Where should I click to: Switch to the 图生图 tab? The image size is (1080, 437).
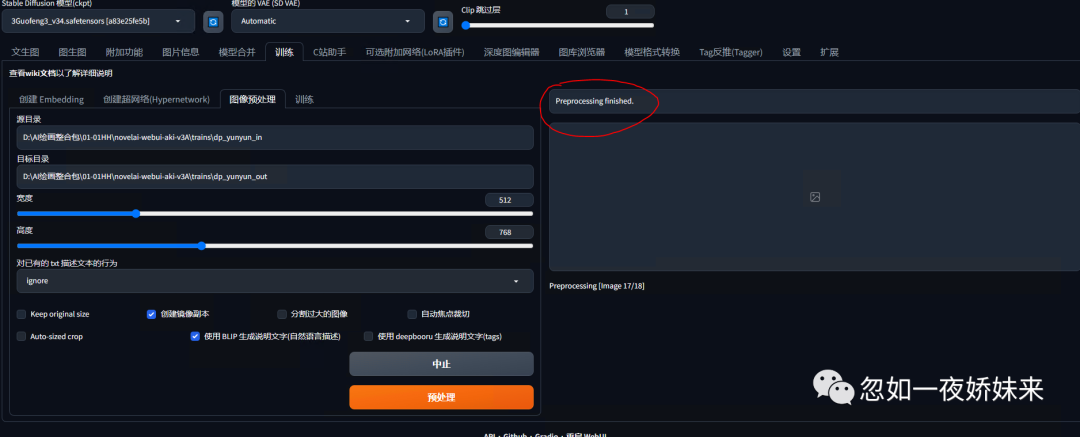[x=72, y=52]
